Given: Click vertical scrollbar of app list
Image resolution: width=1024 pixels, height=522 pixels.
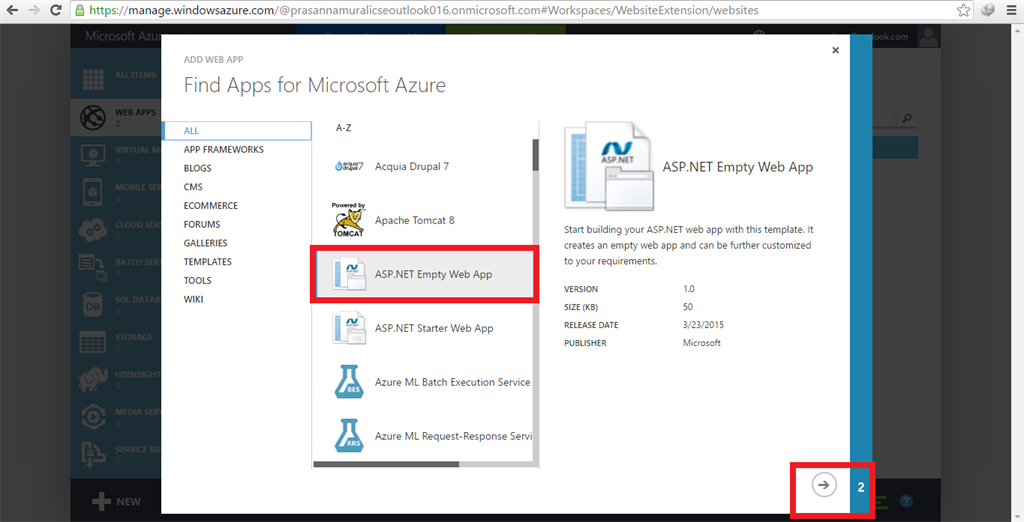Looking at the screenshot, I should click(536, 155).
